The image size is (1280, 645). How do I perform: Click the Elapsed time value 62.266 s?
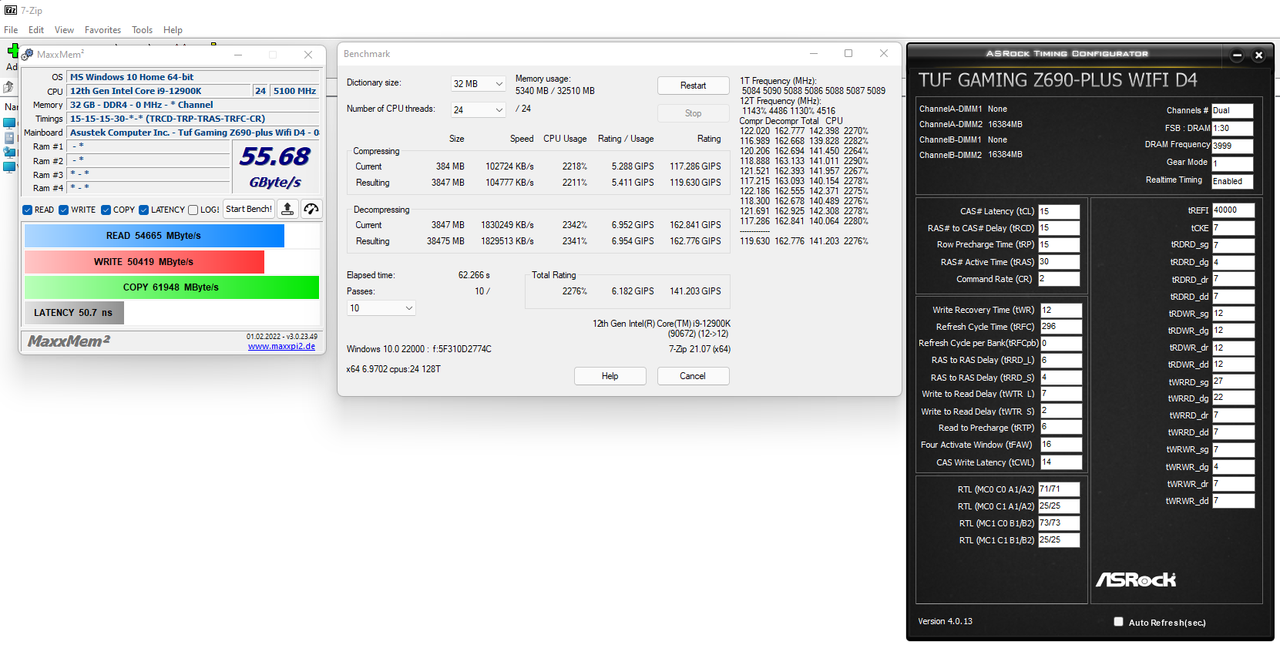coord(474,274)
